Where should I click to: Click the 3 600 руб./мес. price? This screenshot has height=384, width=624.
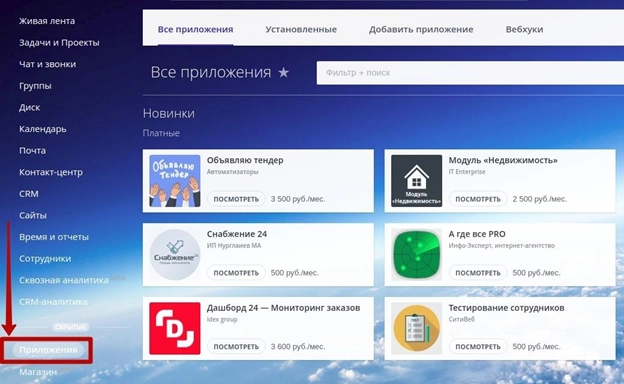click(298, 347)
